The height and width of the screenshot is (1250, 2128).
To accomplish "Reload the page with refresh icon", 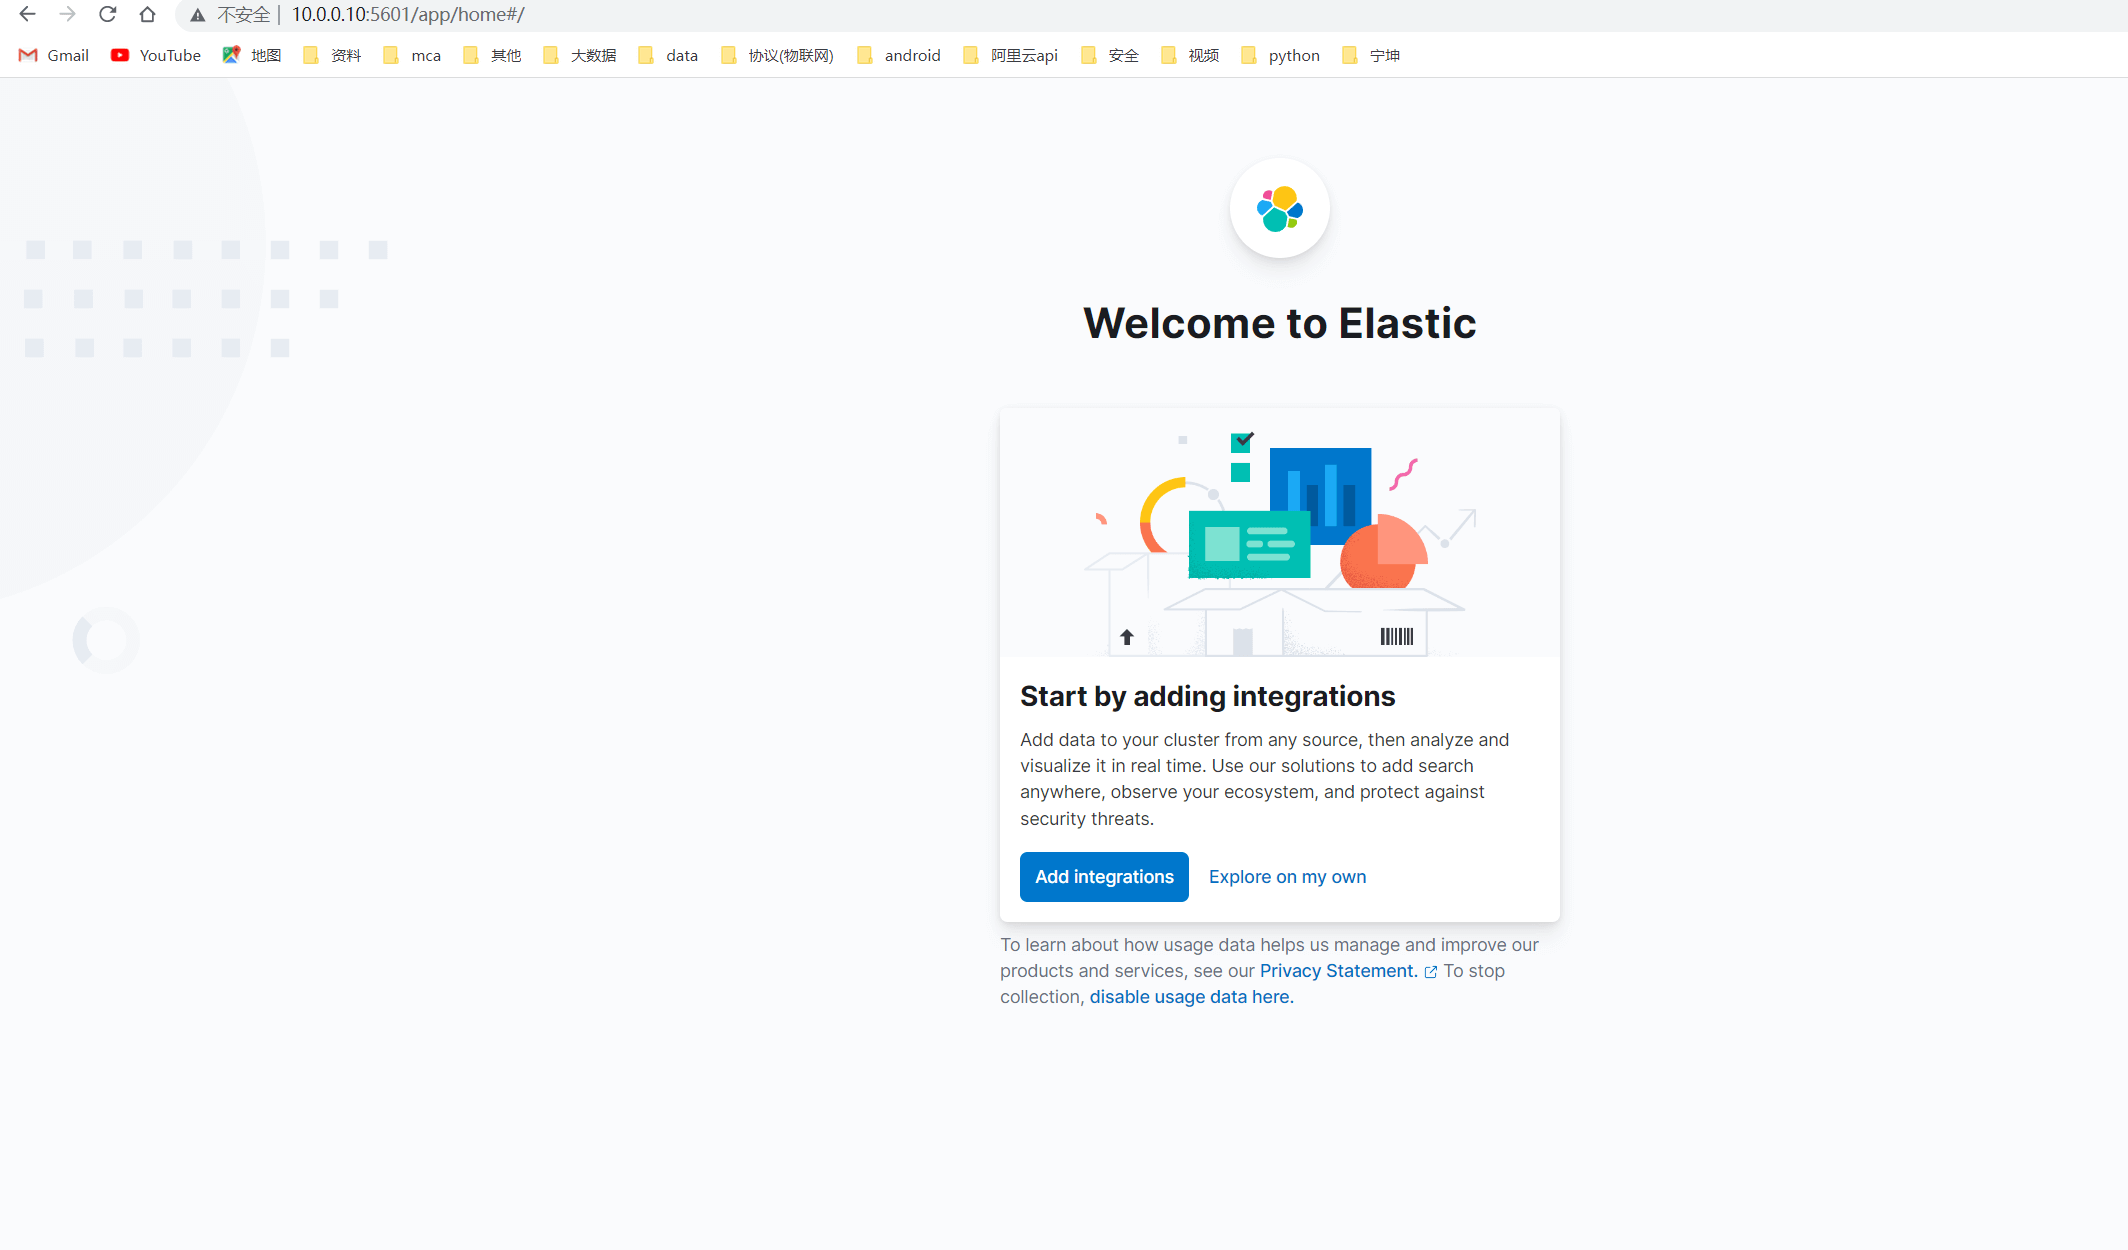I will [x=107, y=14].
